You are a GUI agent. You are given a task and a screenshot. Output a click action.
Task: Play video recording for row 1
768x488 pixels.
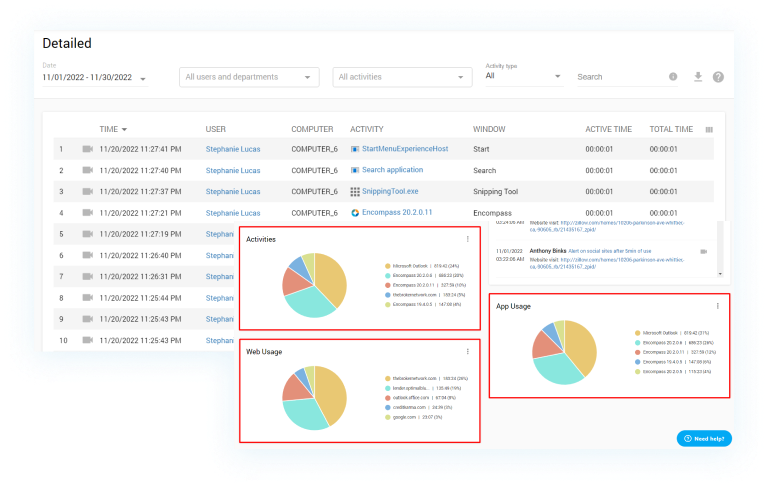tap(87, 149)
